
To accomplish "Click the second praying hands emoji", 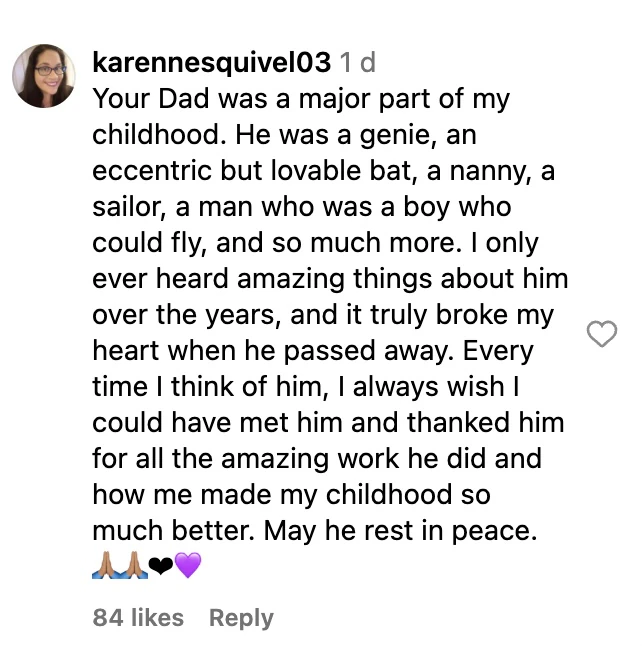I will [133, 567].
